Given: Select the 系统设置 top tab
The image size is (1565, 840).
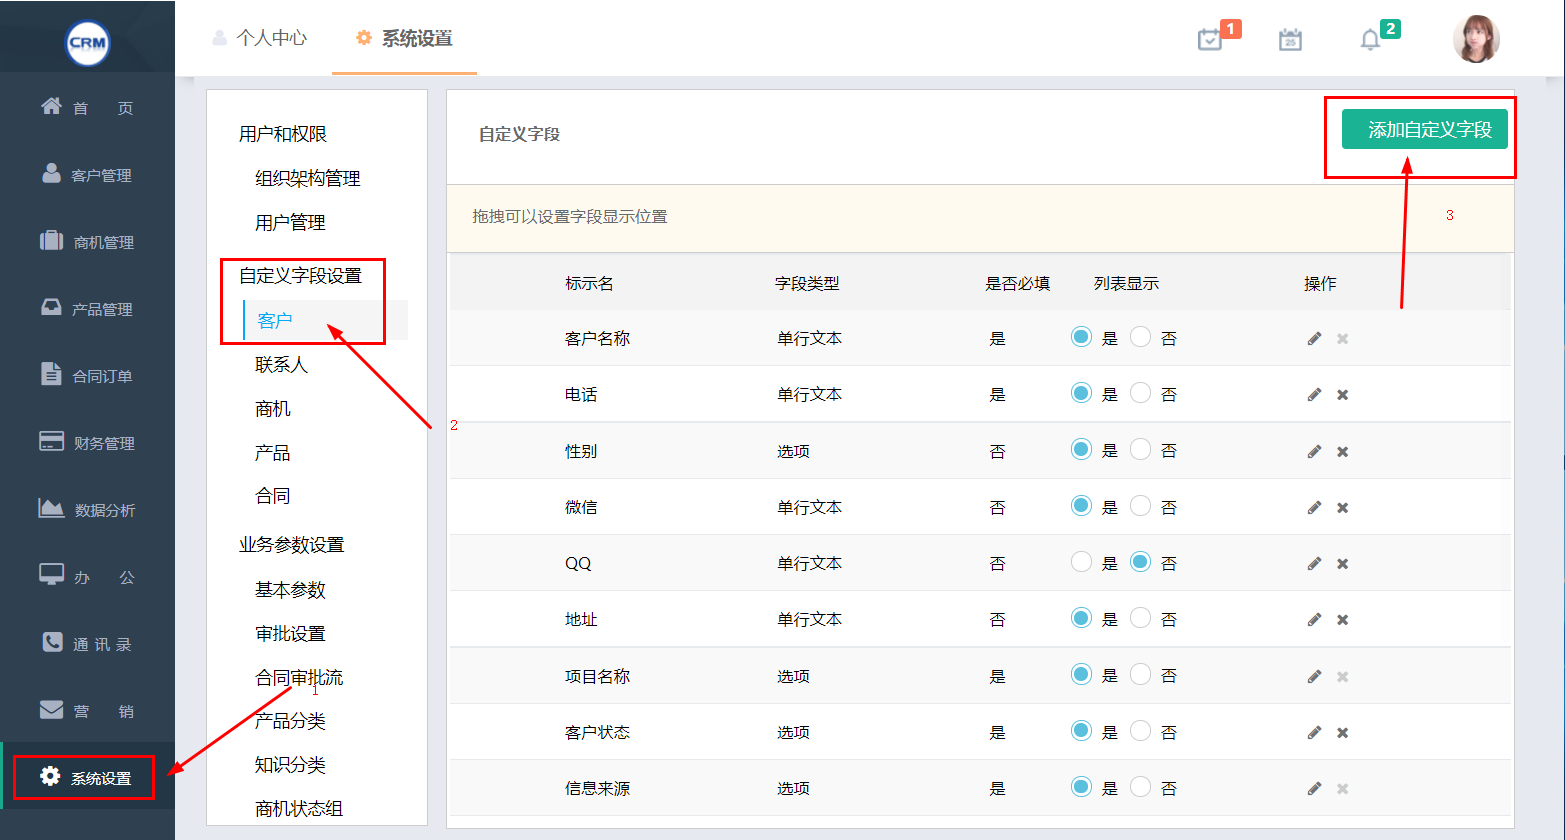Looking at the screenshot, I should (405, 38).
